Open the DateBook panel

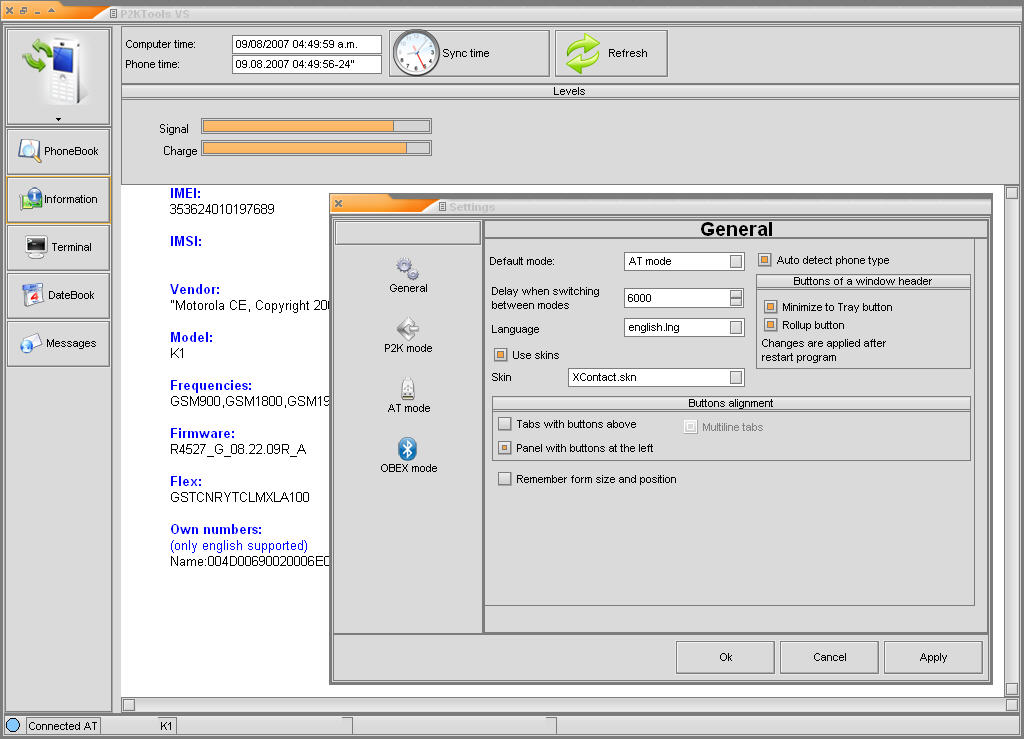58,295
